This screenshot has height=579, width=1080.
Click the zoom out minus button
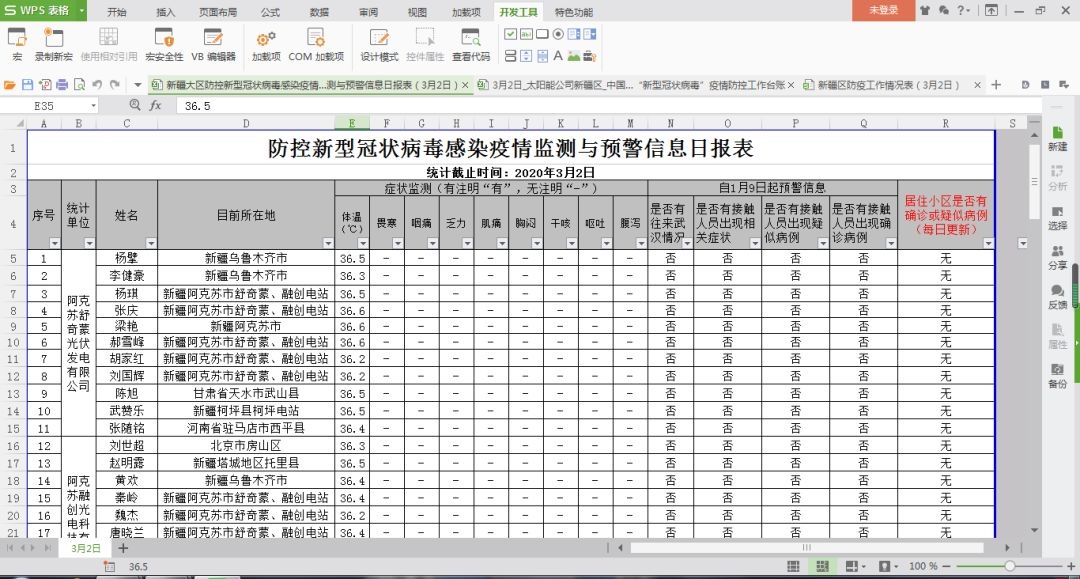point(947,566)
